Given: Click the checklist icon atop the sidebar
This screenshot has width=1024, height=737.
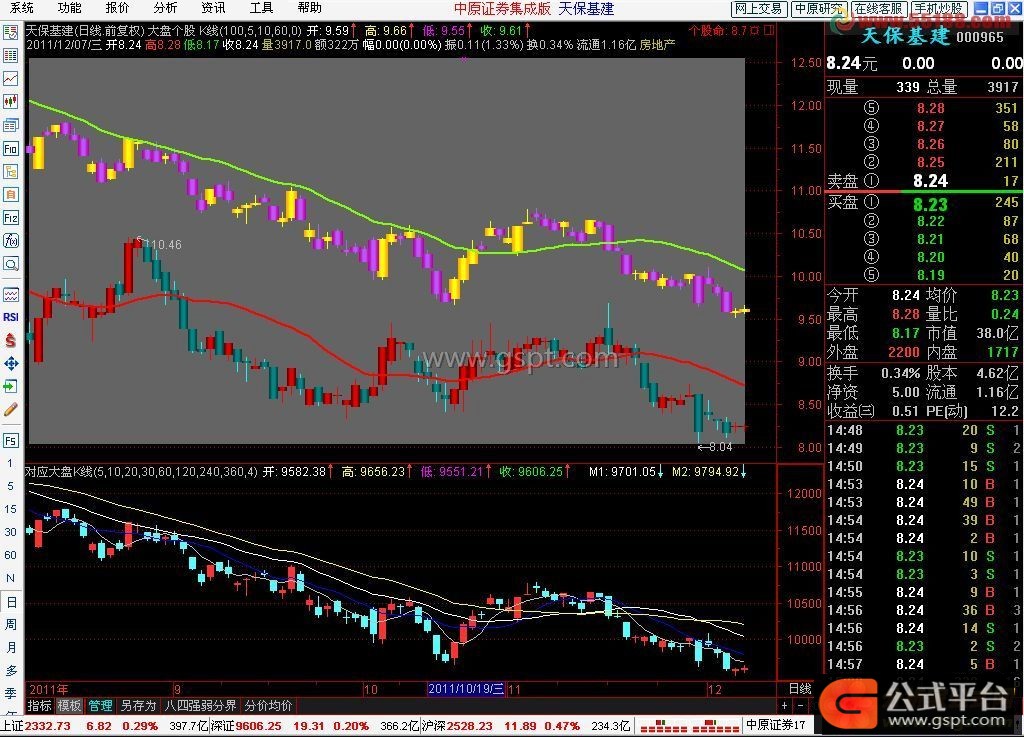Looking at the screenshot, I should tap(10, 33).
